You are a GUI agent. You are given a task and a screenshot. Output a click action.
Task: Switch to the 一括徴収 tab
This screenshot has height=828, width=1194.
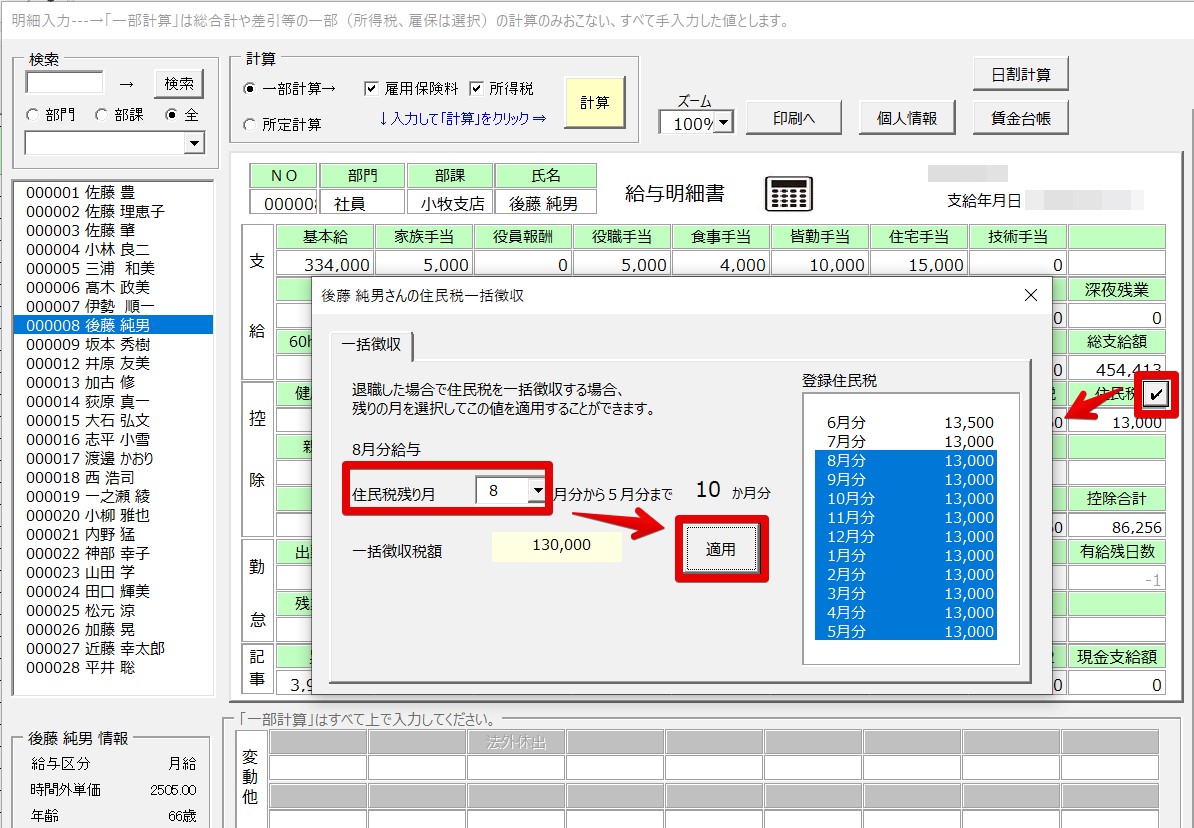point(371,344)
